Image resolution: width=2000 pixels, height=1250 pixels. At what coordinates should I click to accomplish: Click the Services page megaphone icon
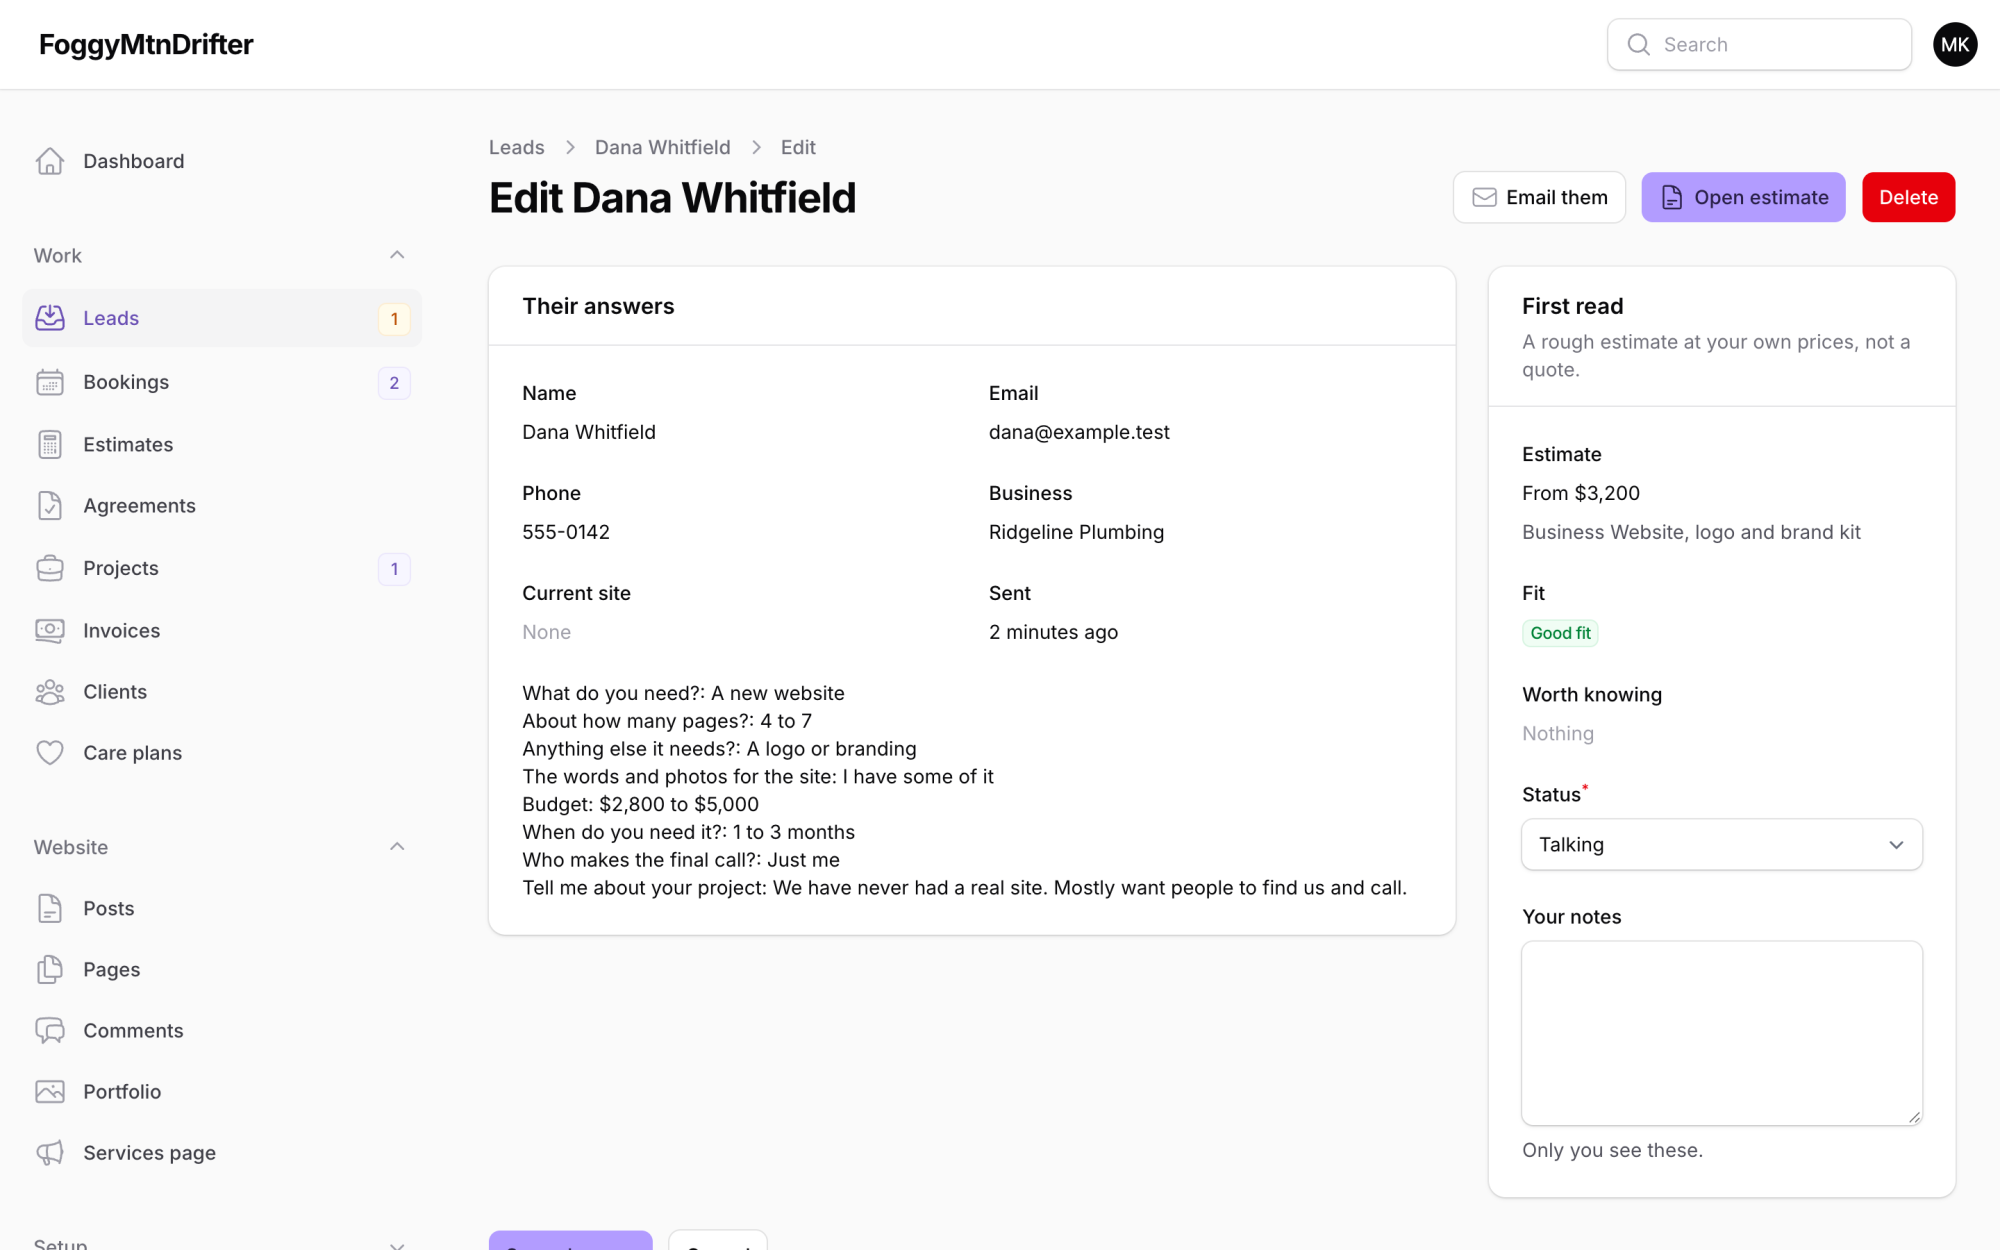point(50,1153)
